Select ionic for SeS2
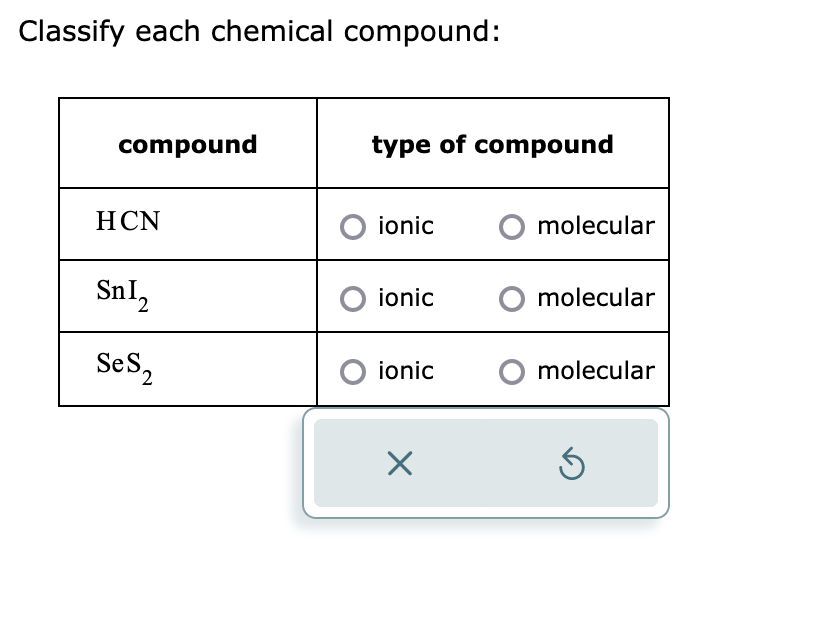The width and height of the screenshot is (816, 640). click(353, 371)
